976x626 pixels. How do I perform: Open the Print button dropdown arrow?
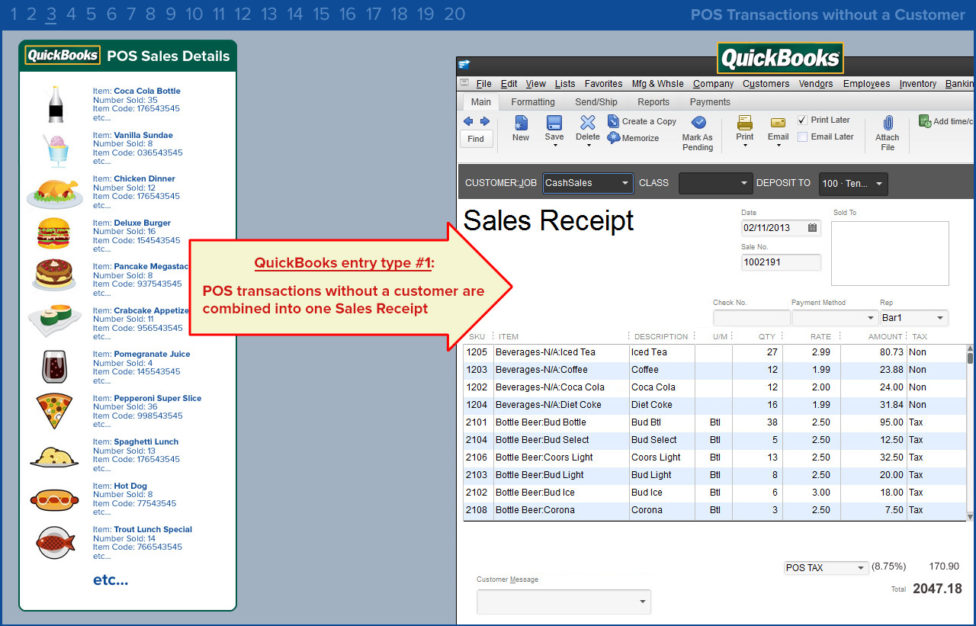tap(745, 146)
